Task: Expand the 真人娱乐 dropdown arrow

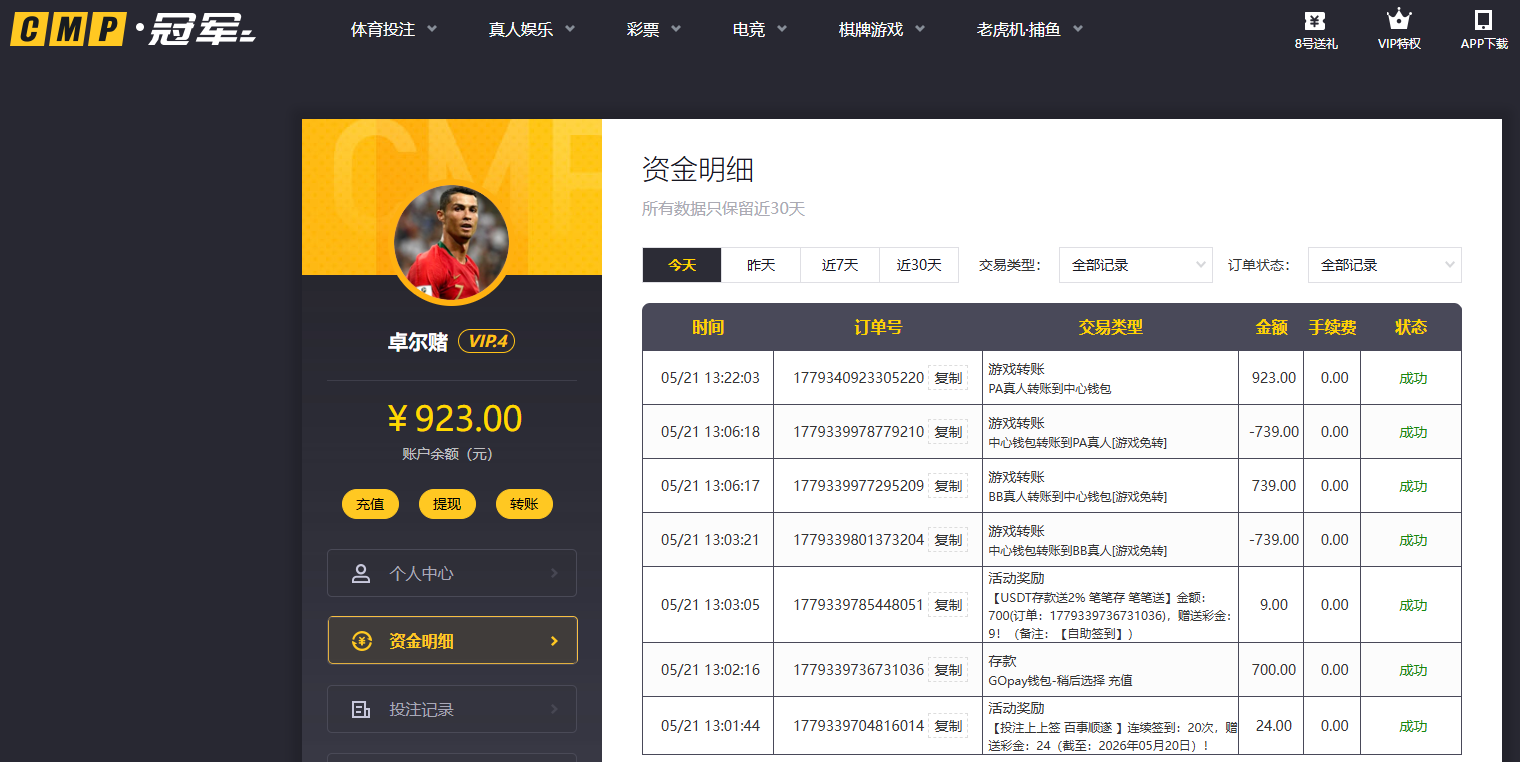Action: pyautogui.click(x=570, y=30)
